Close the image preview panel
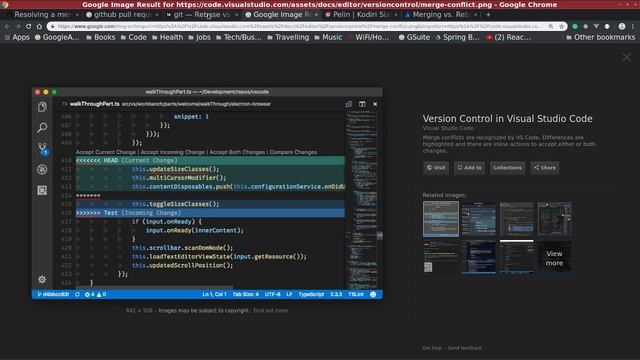This screenshot has height=360, width=640. tap(626, 58)
